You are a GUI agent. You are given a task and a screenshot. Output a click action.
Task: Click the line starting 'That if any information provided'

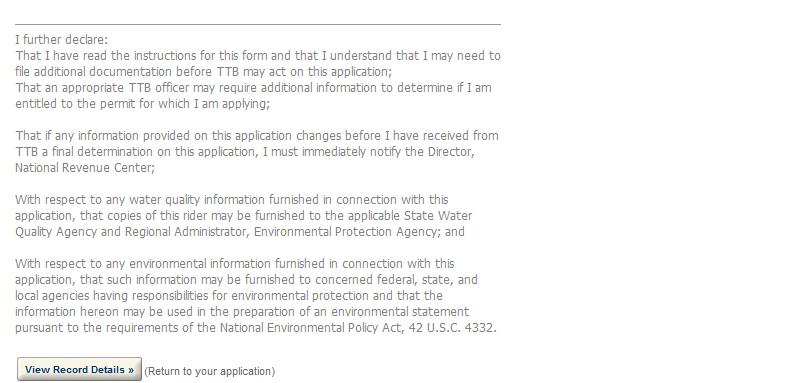pyautogui.click(x=257, y=135)
